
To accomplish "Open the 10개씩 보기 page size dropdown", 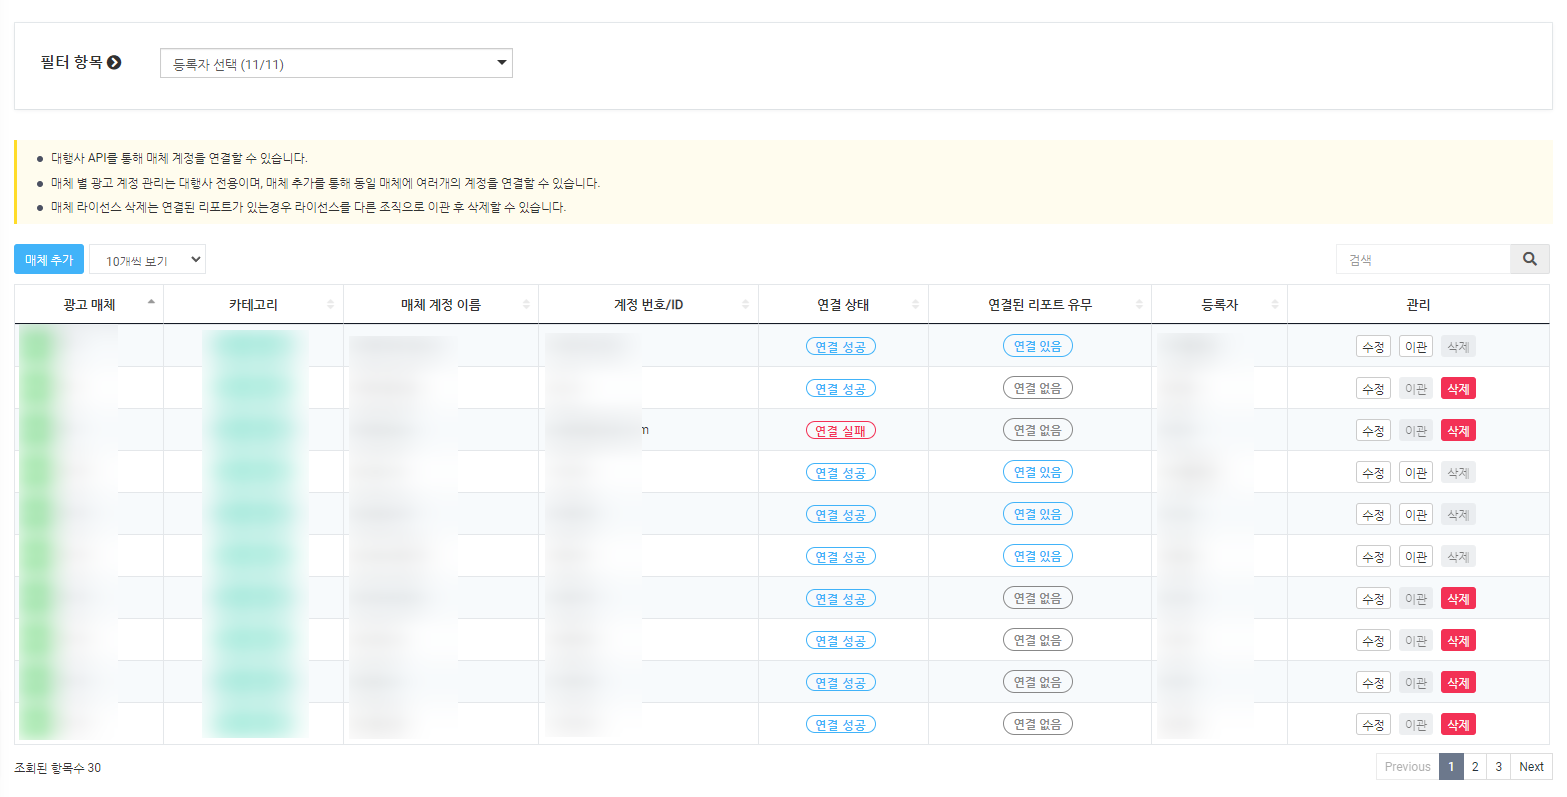I will click(147, 260).
